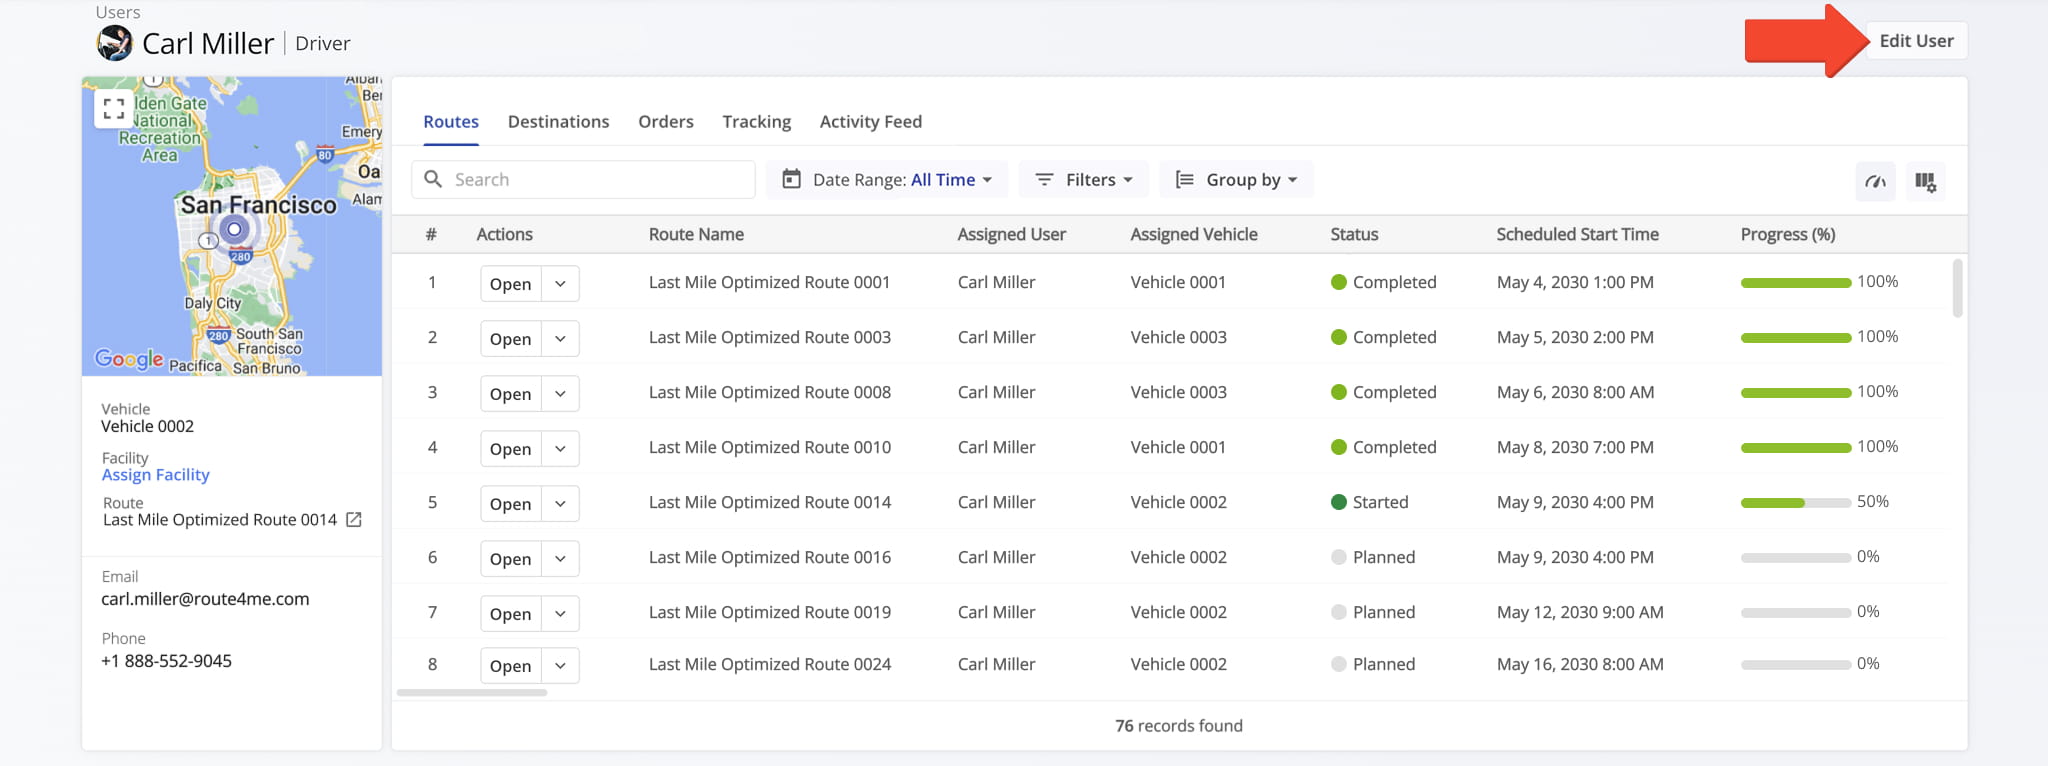Expand Open button arrow for Route 0001
The image size is (2048, 766).
[x=560, y=284]
